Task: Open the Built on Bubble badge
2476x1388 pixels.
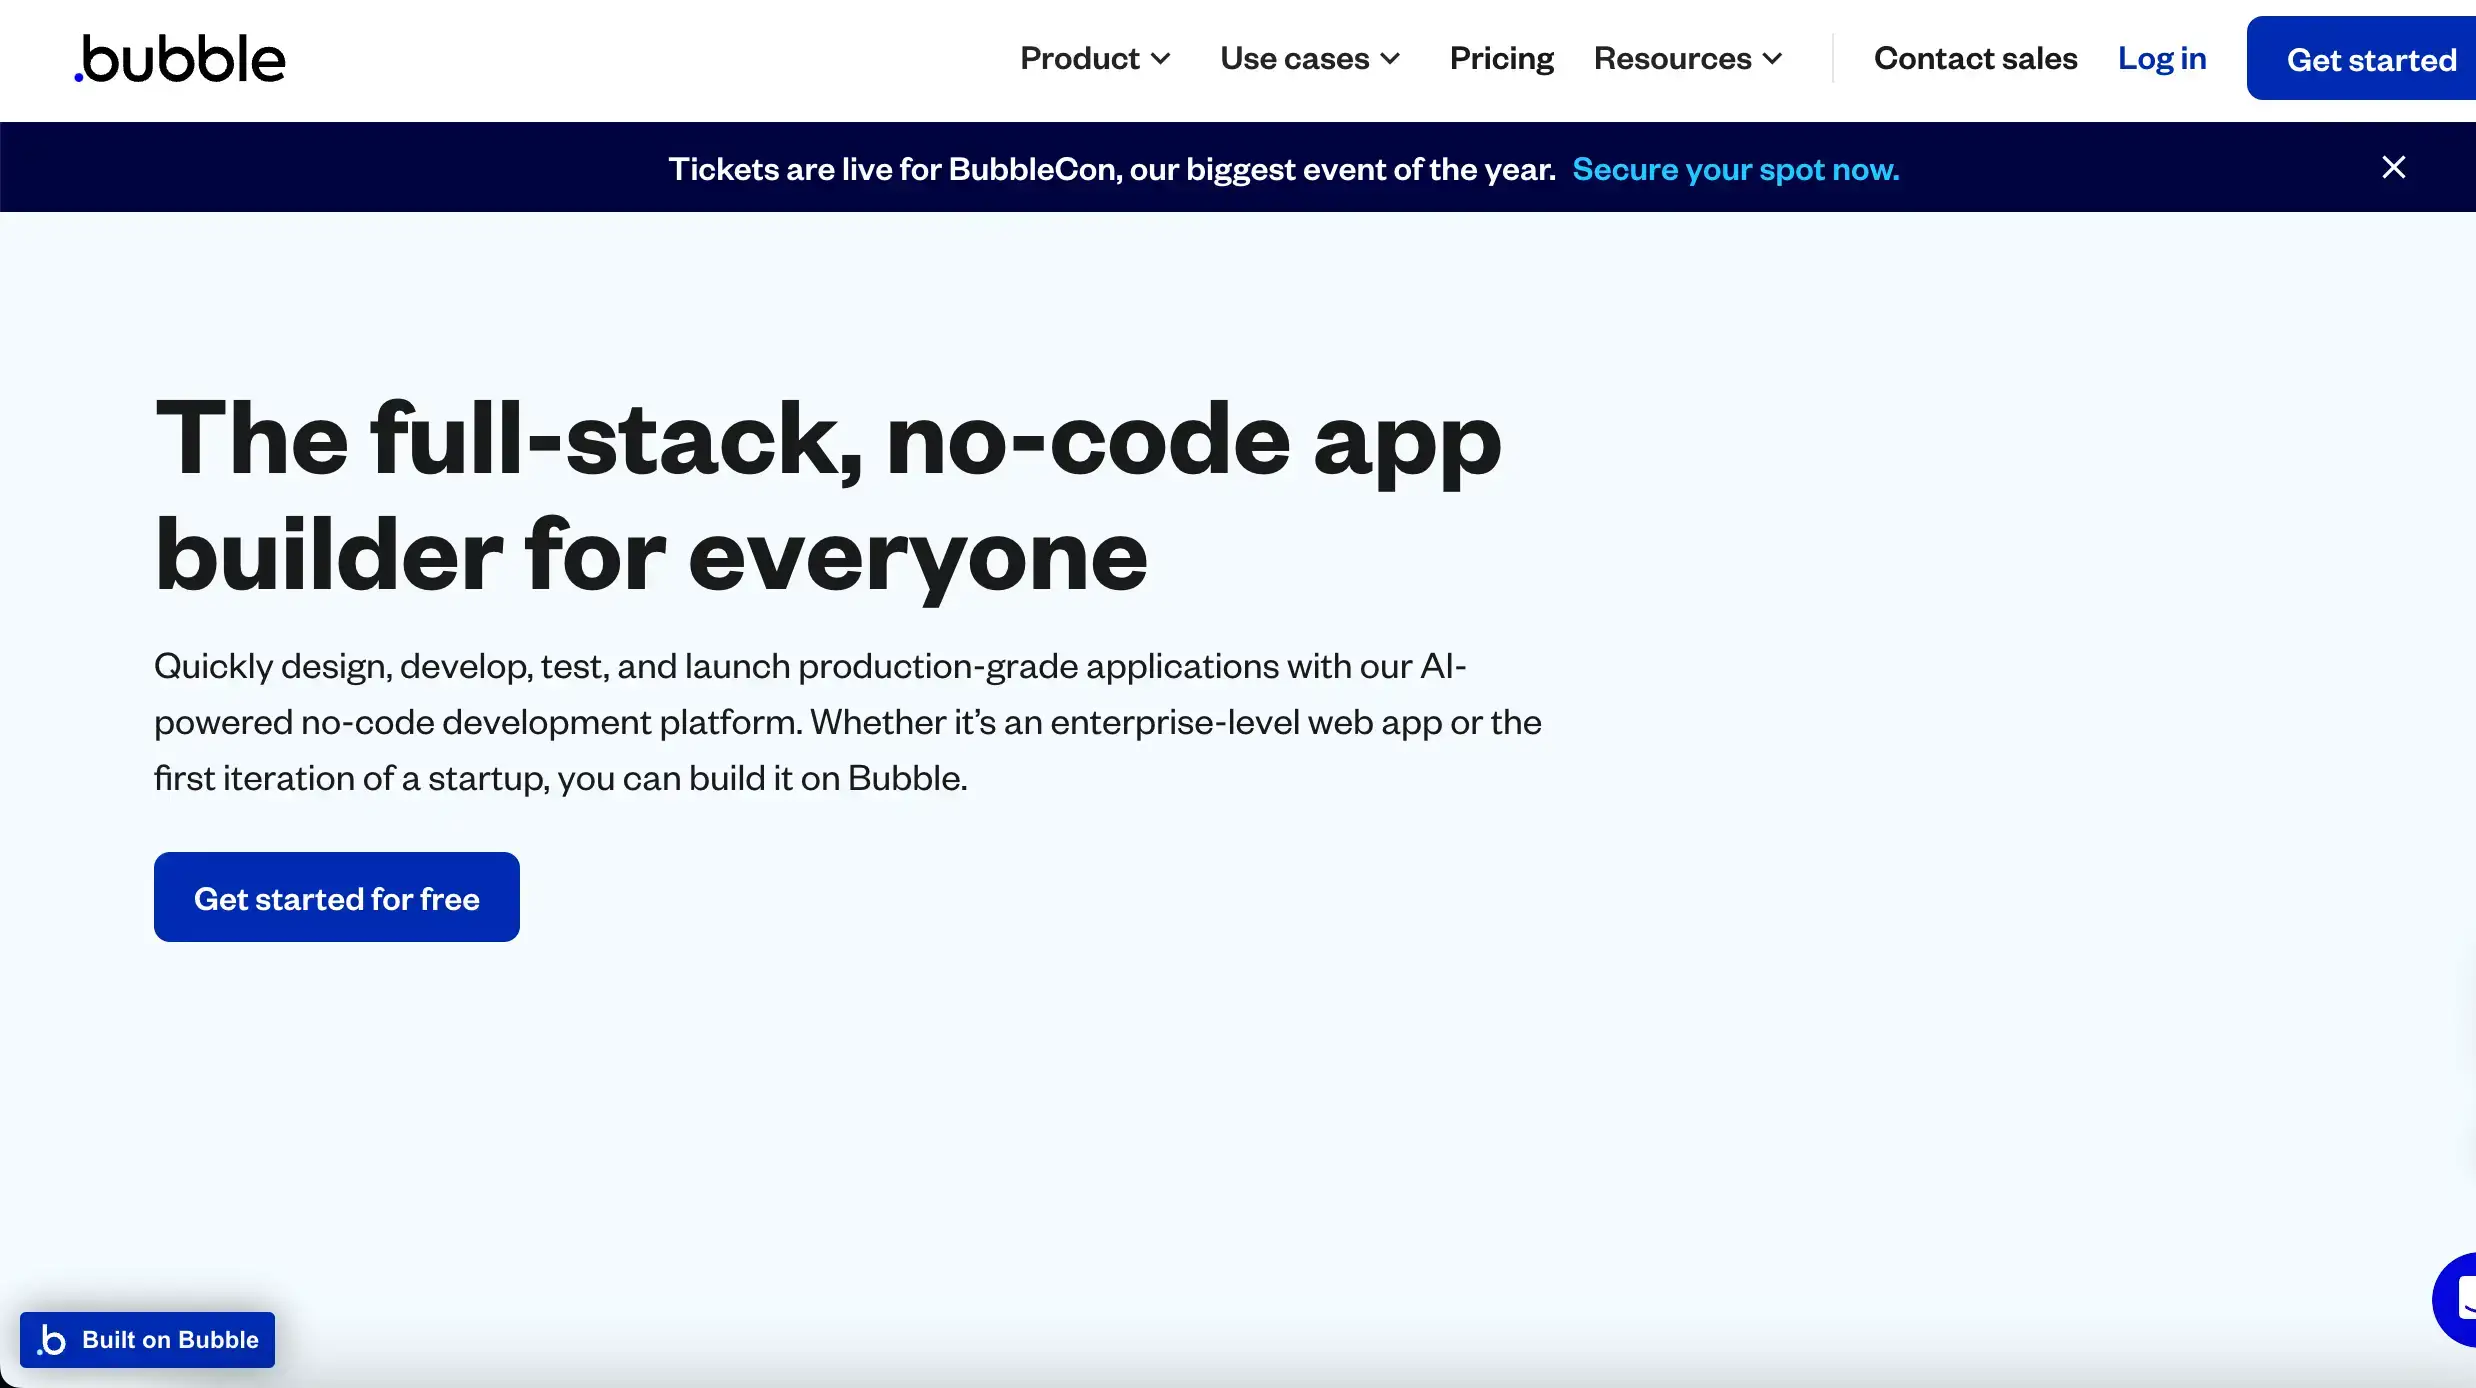Action: click(x=147, y=1339)
